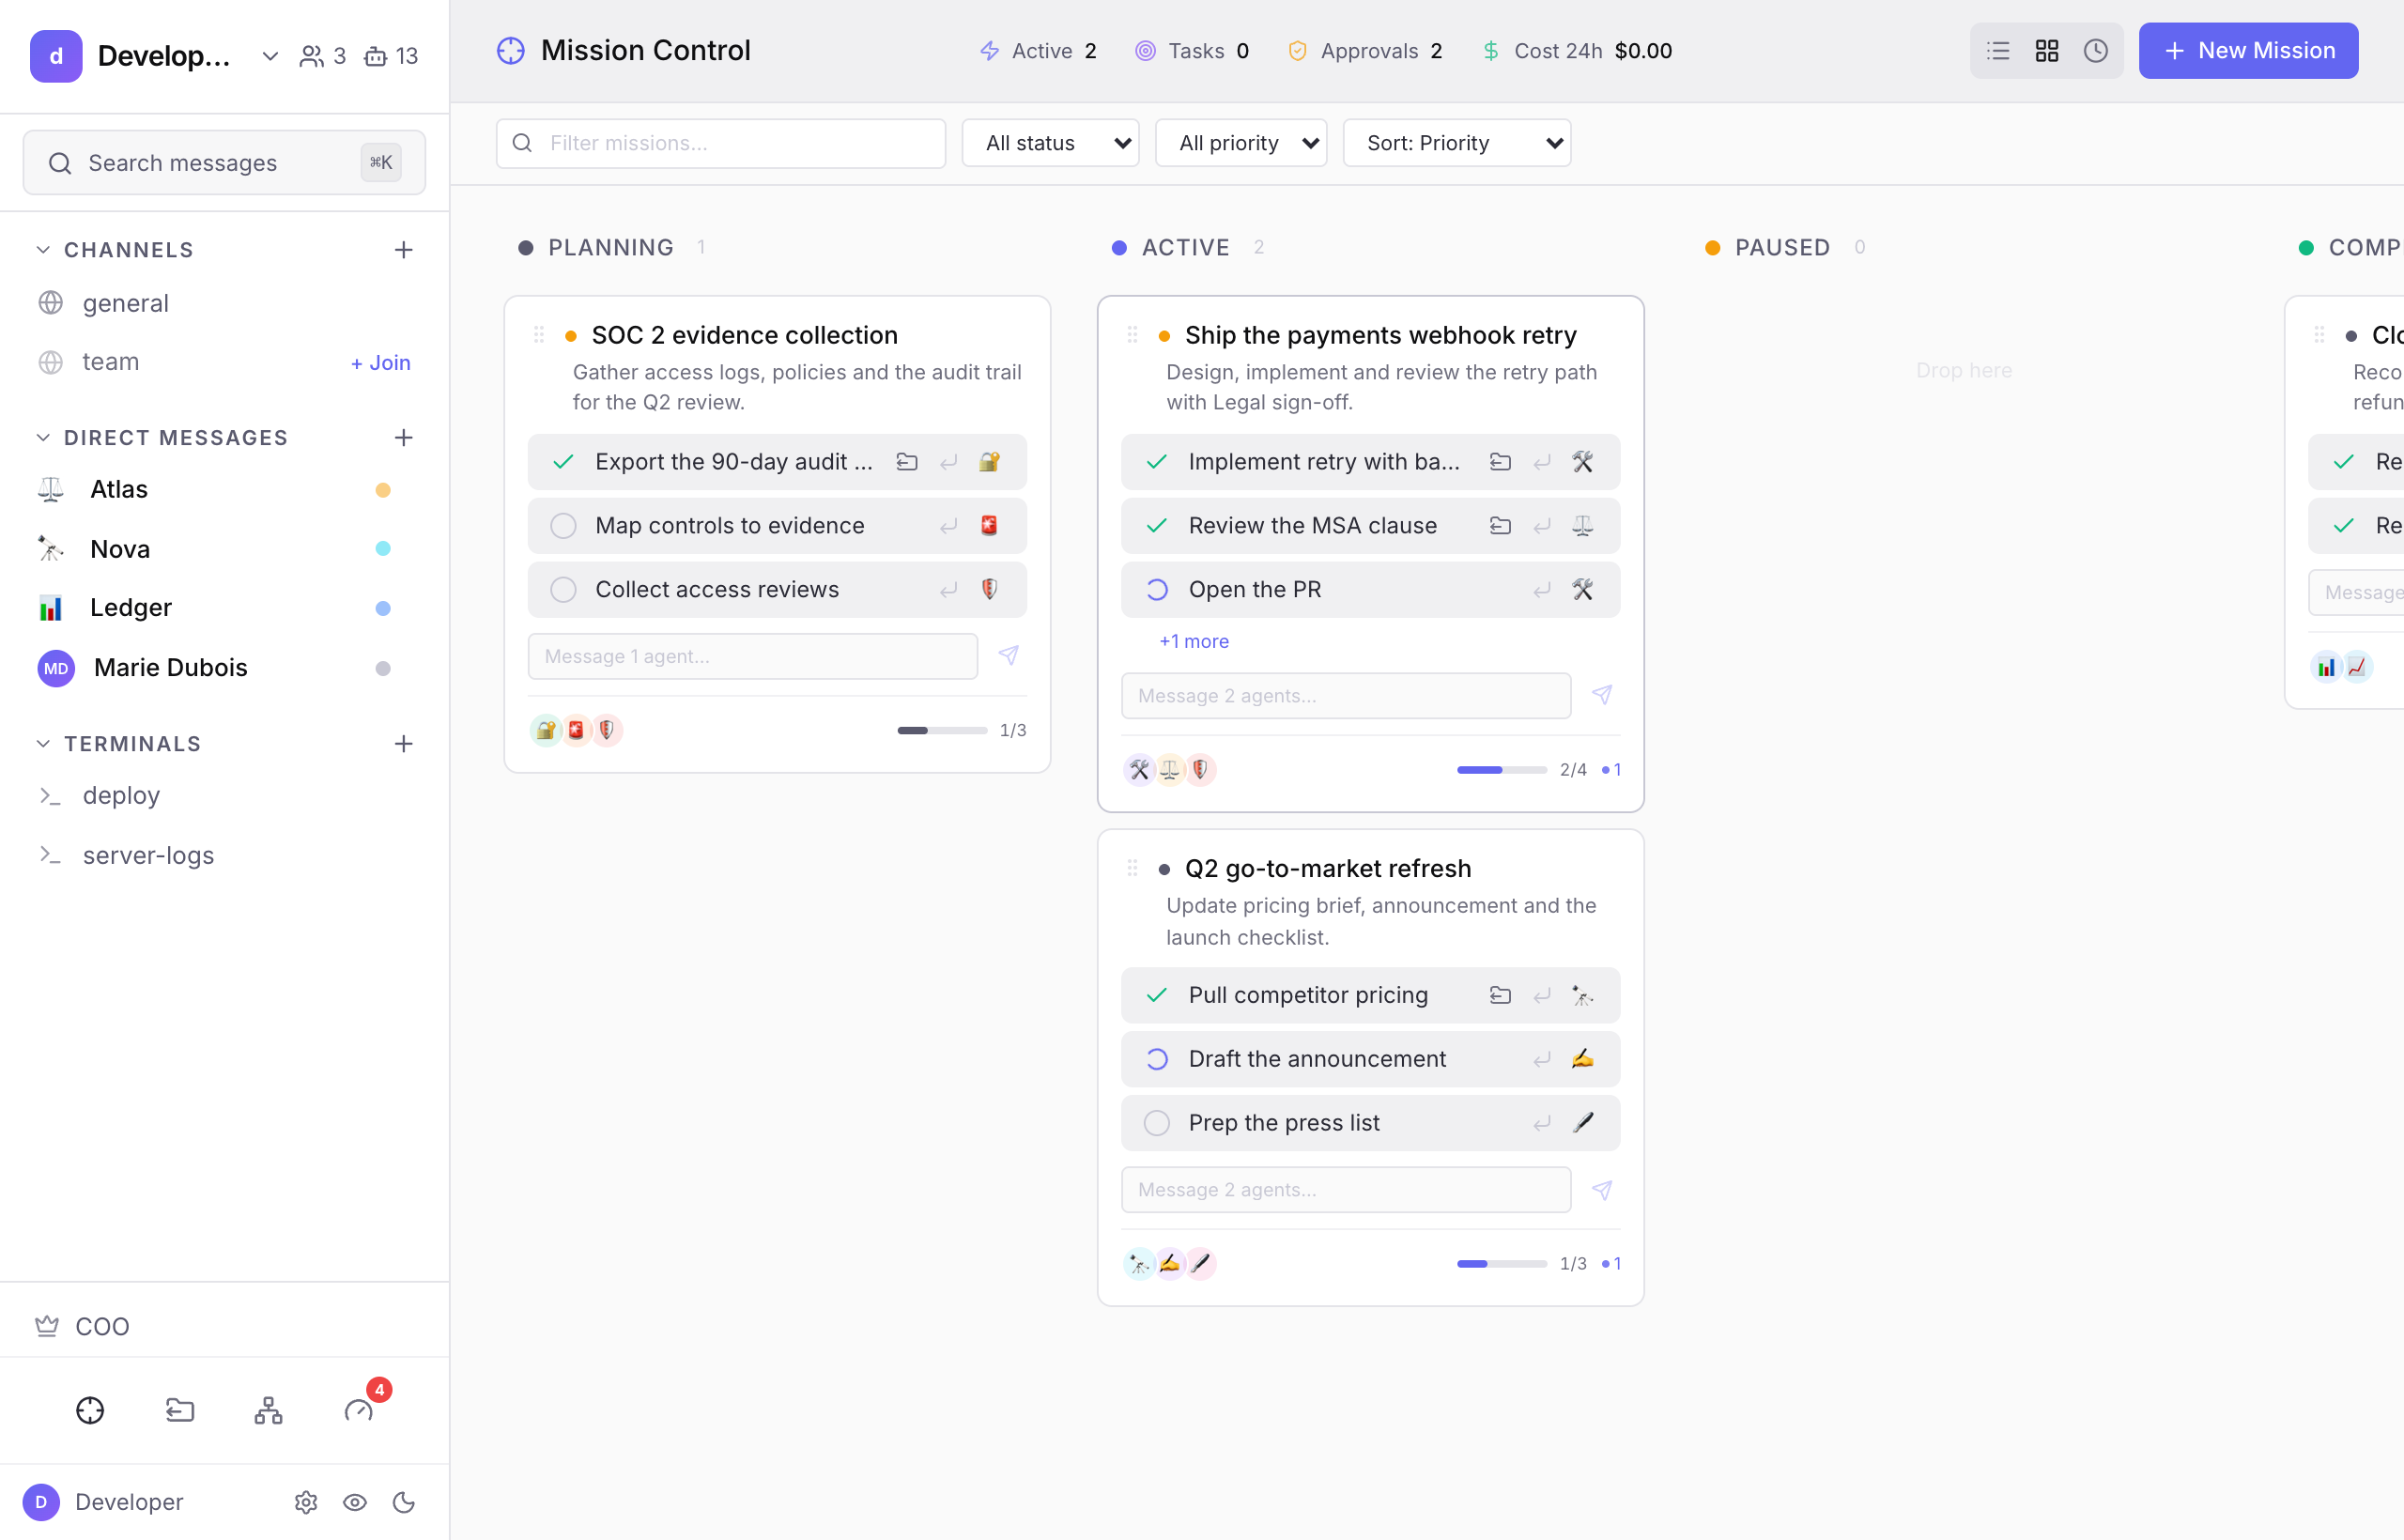
Task: Open the org chart icon in bottom bar
Action: (x=268, y=1410)
